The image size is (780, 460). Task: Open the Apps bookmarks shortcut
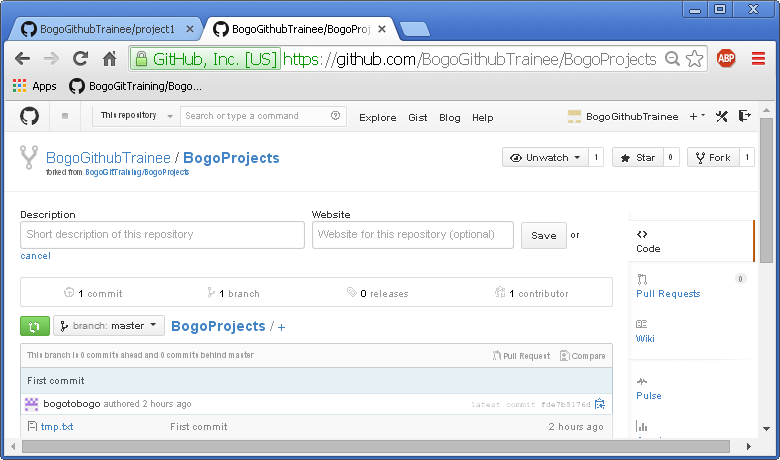[x=34, y=86]
